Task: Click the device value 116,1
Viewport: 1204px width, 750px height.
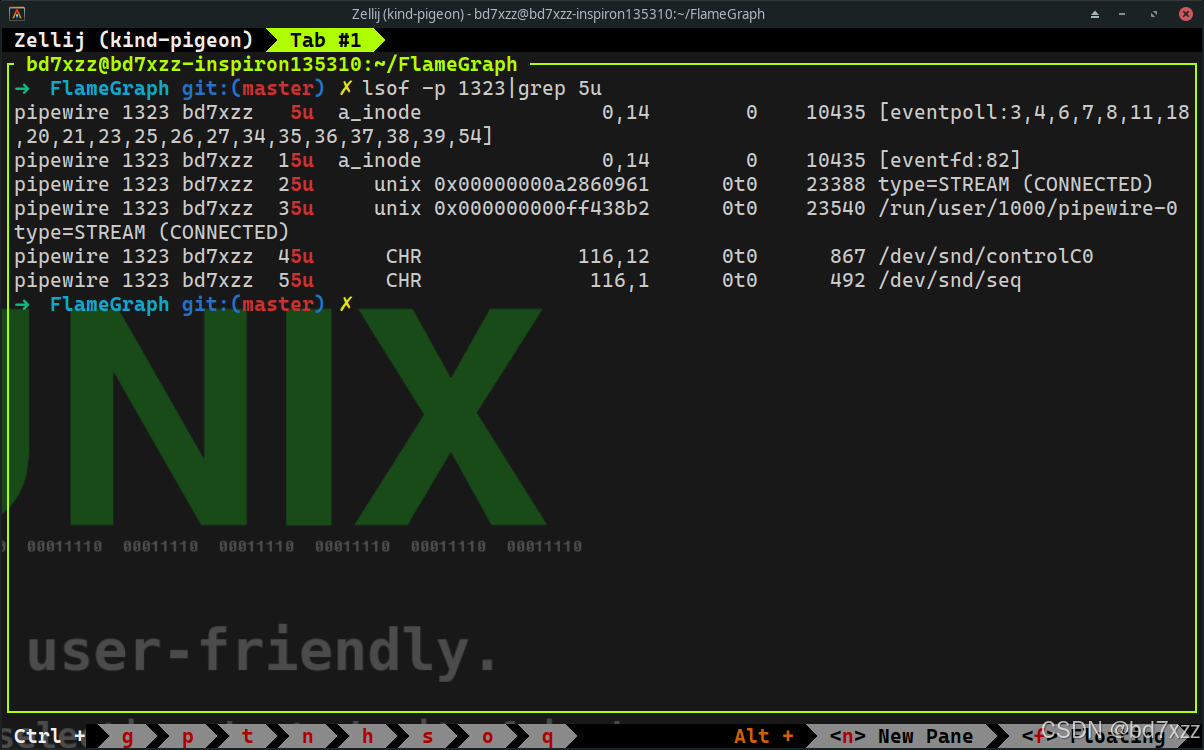Action: 620,281
